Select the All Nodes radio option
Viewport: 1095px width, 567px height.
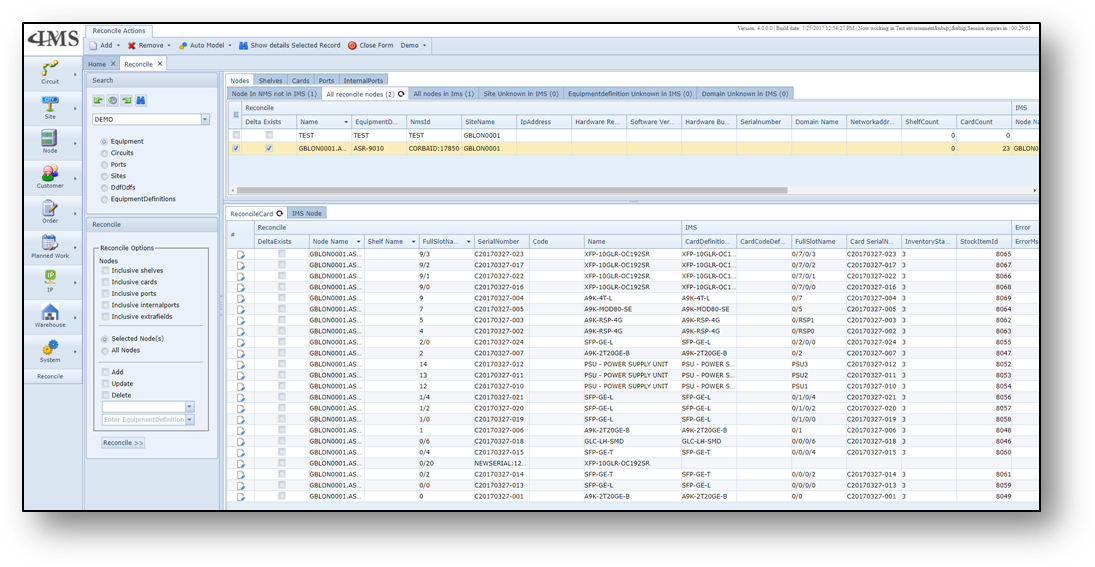(x=105, y=350)
